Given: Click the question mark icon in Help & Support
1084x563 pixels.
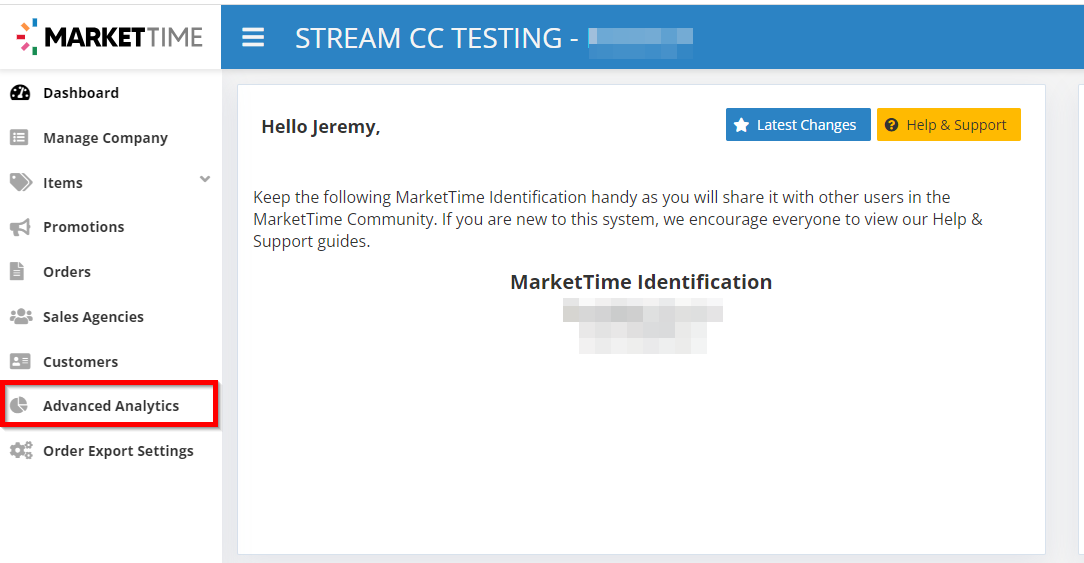Looking at the screenshot, I should click(891, 124).
